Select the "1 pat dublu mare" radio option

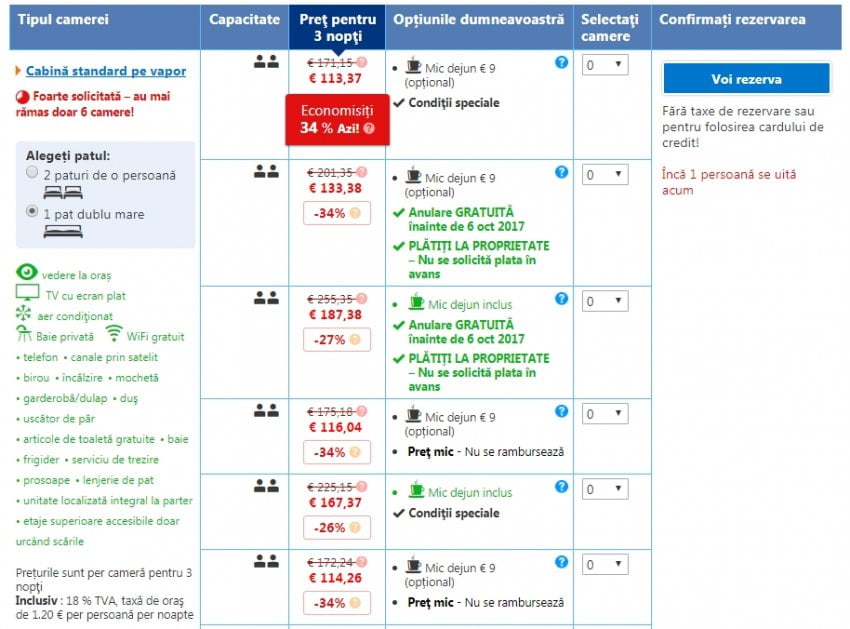[x=31, y=212]
